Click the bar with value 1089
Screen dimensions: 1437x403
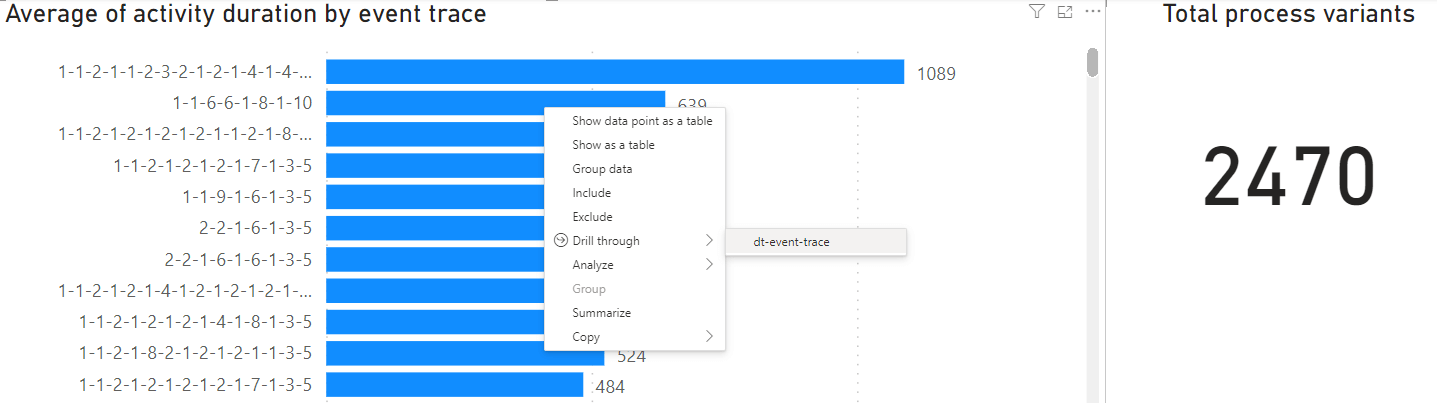click(x=615, y=72)
